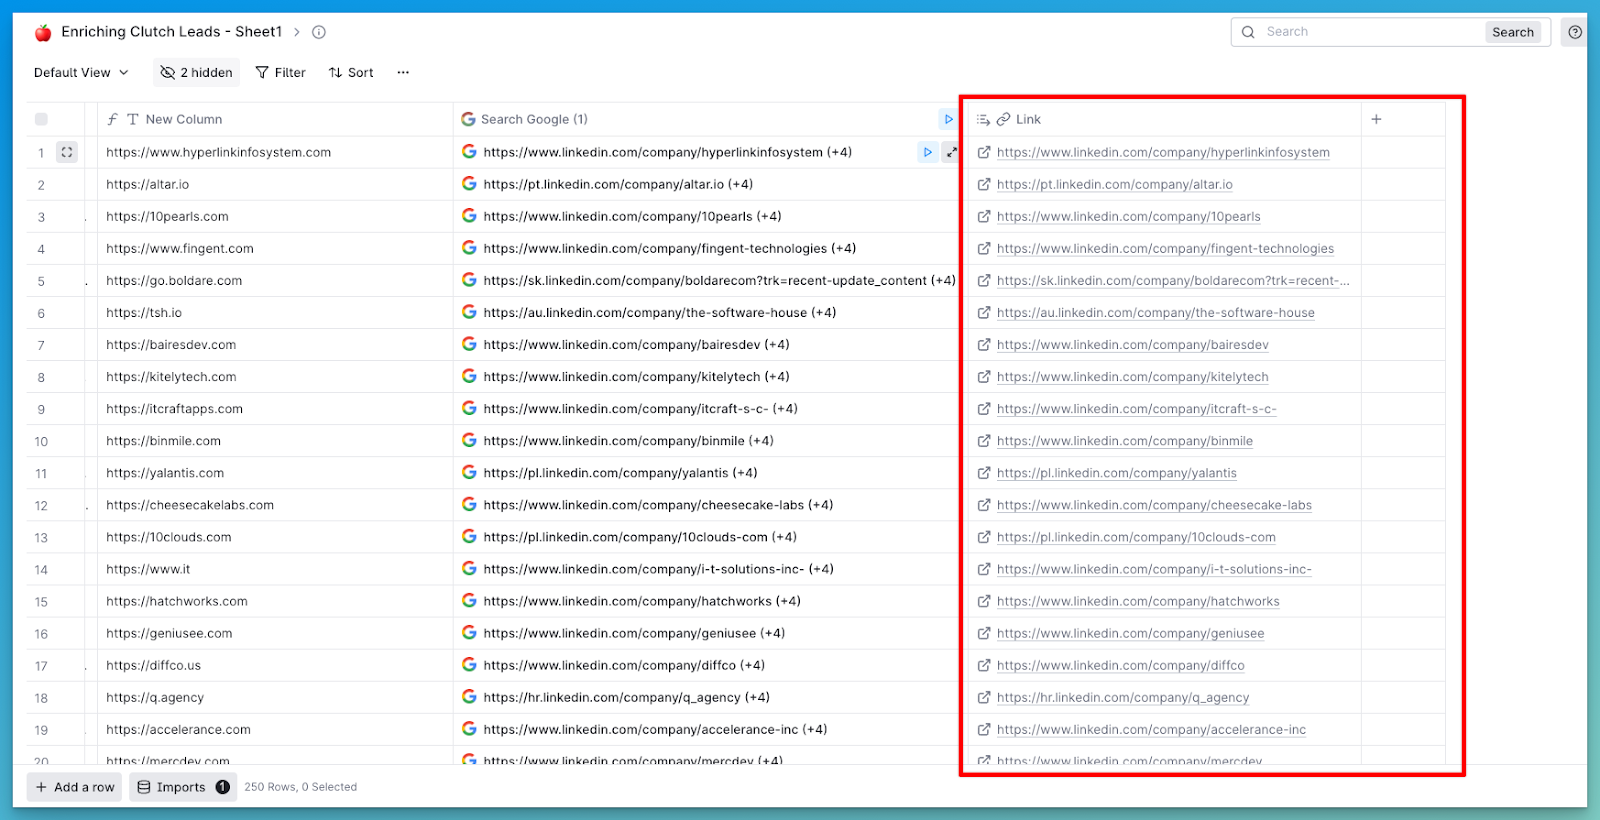Select the https://kitelytech.com cell
1600x820 pixels.
tap(275, 377)
